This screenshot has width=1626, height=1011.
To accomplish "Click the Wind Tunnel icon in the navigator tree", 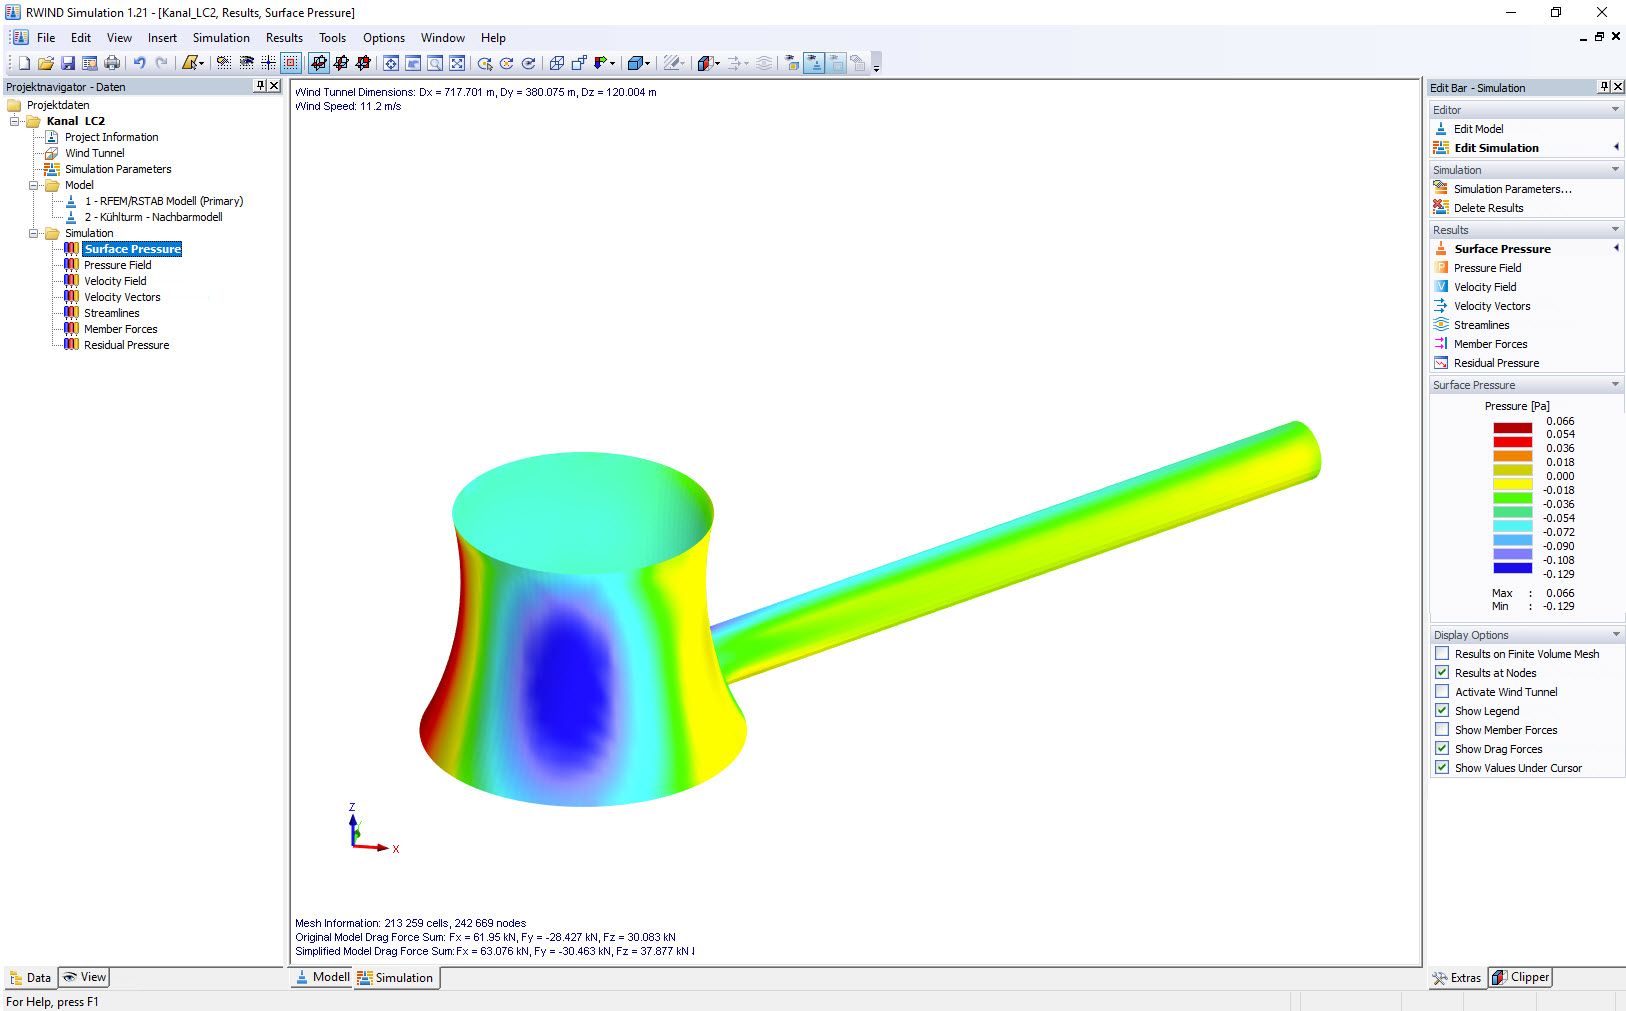I will [x=52, y=153].
